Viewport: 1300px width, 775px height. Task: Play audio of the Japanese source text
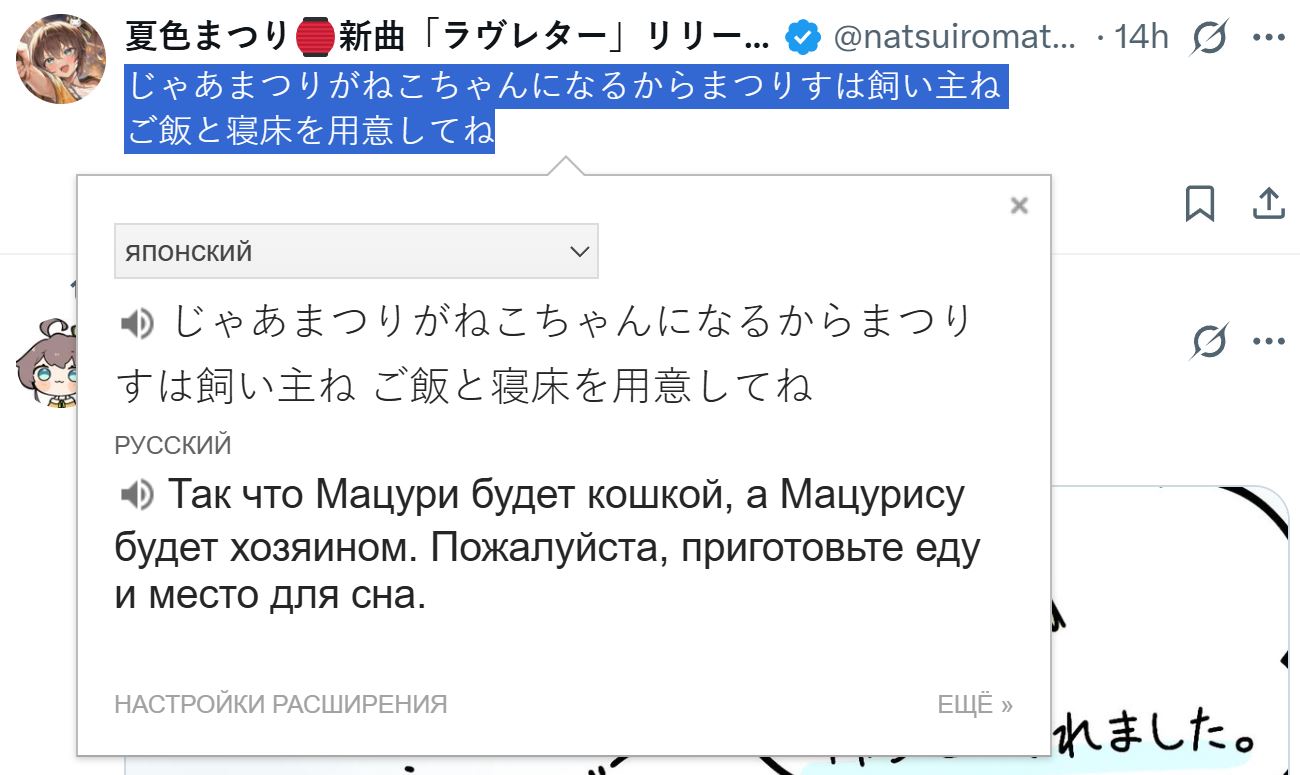pyautogui.click(x=136, y=323)
